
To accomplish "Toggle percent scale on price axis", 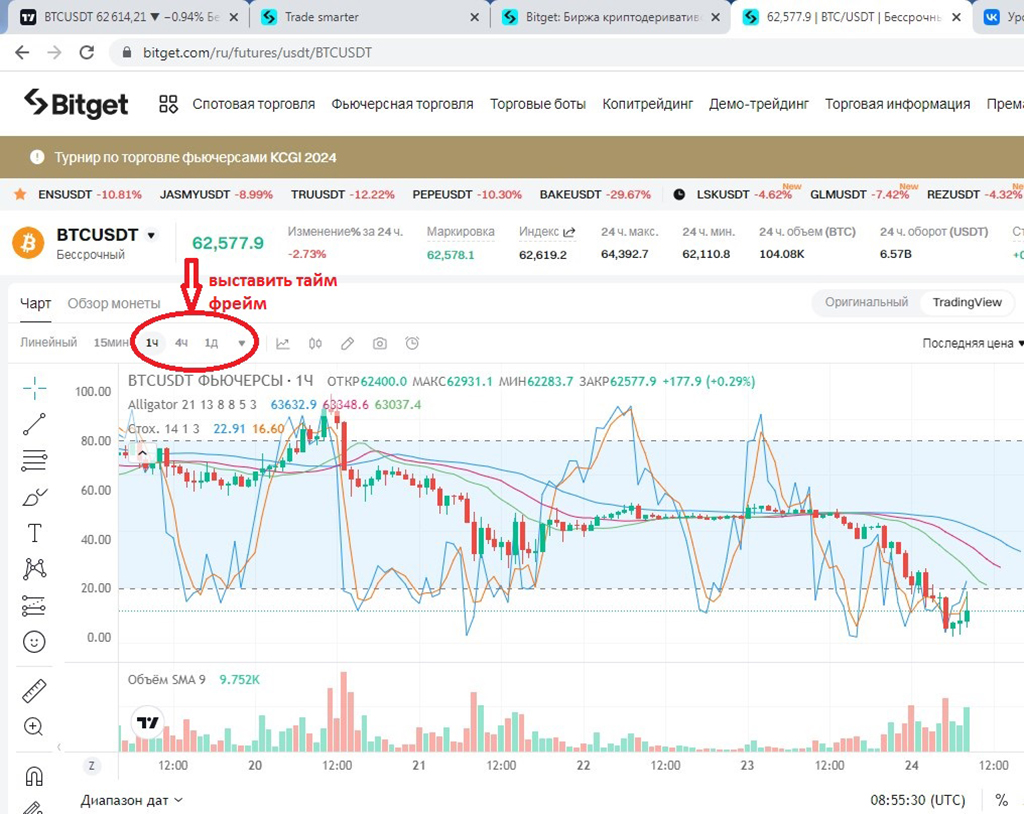I will pyautogui.click(x=1001, y=800).
